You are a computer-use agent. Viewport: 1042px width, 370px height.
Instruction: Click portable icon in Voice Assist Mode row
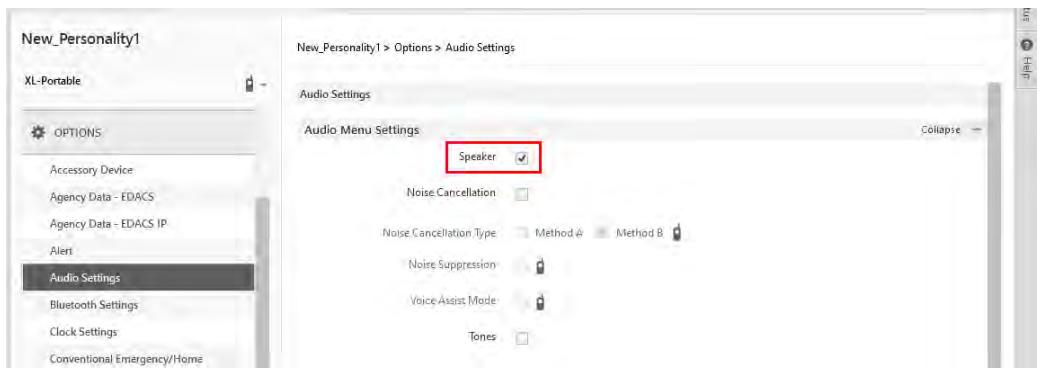pyautogui.click(x=540, y=302)
